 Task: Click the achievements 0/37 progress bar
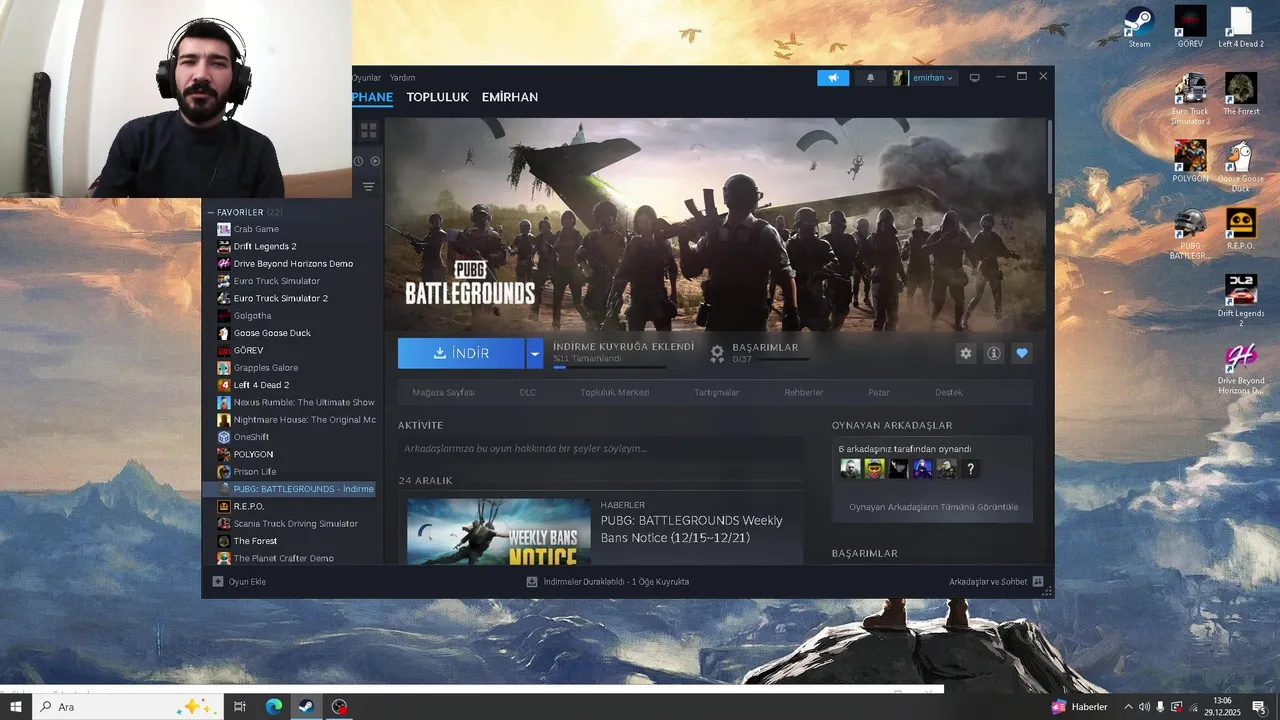[x=783, y=358]
